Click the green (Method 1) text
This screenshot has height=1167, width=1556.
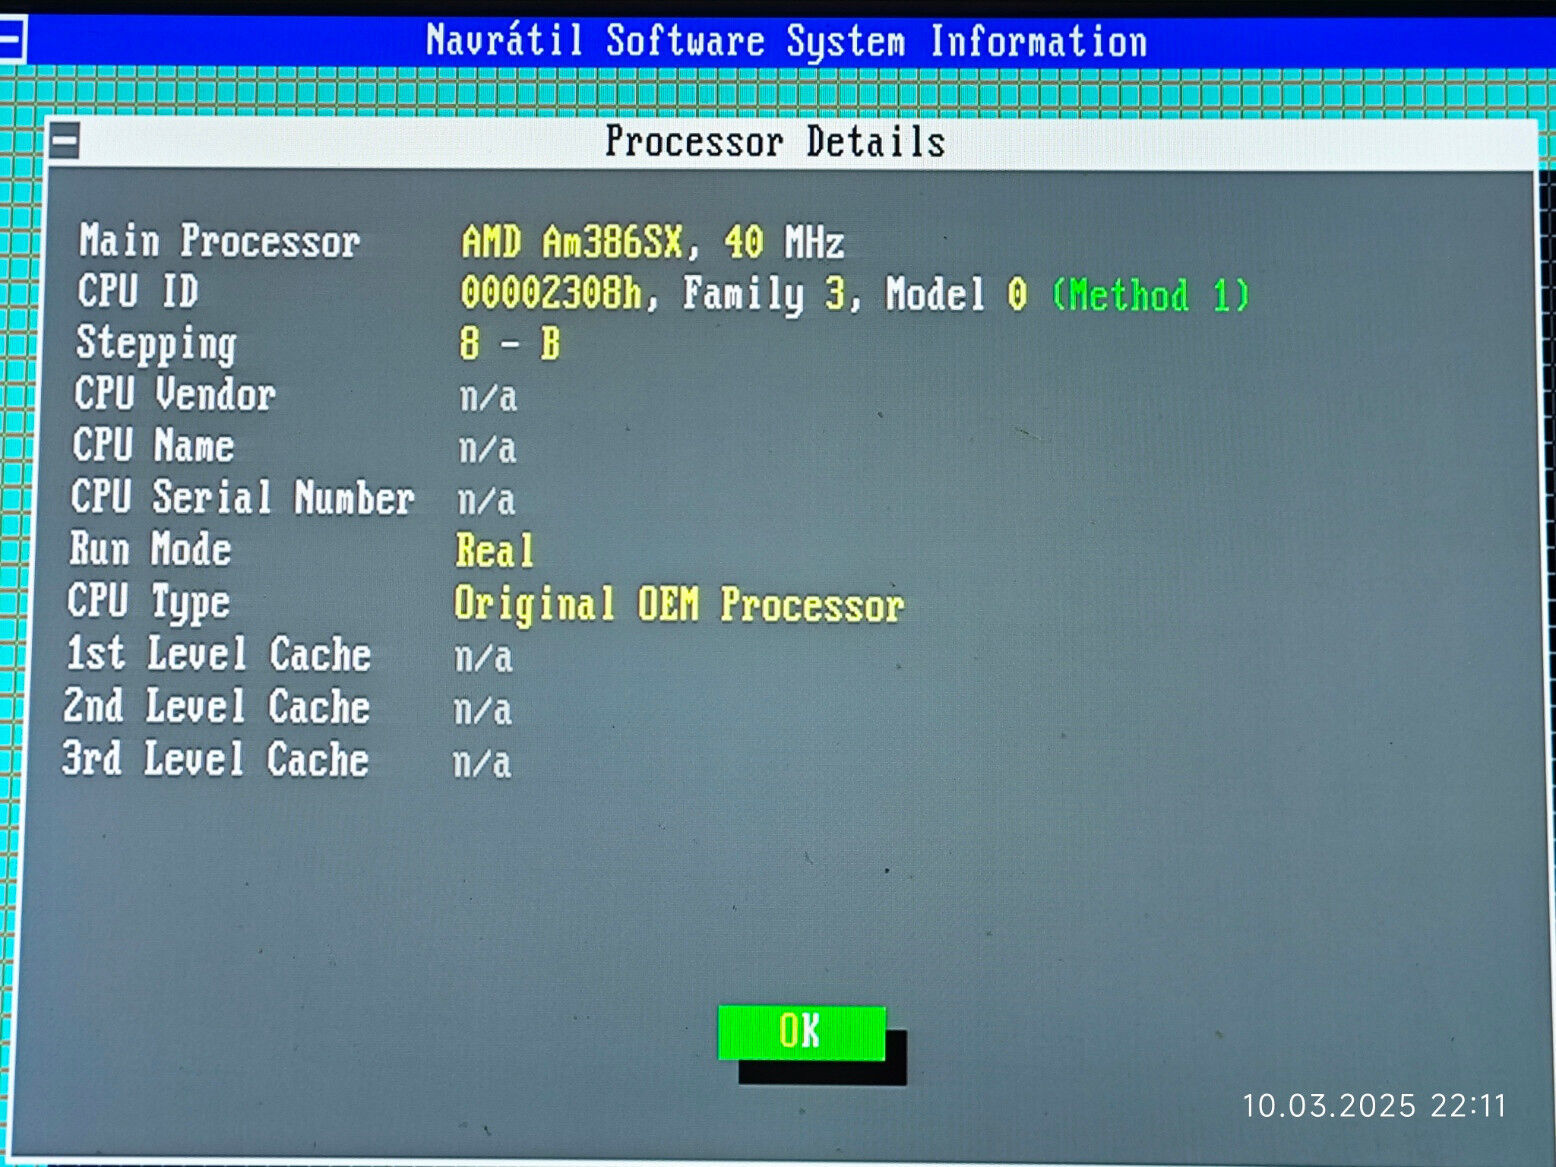(1150, 295)
